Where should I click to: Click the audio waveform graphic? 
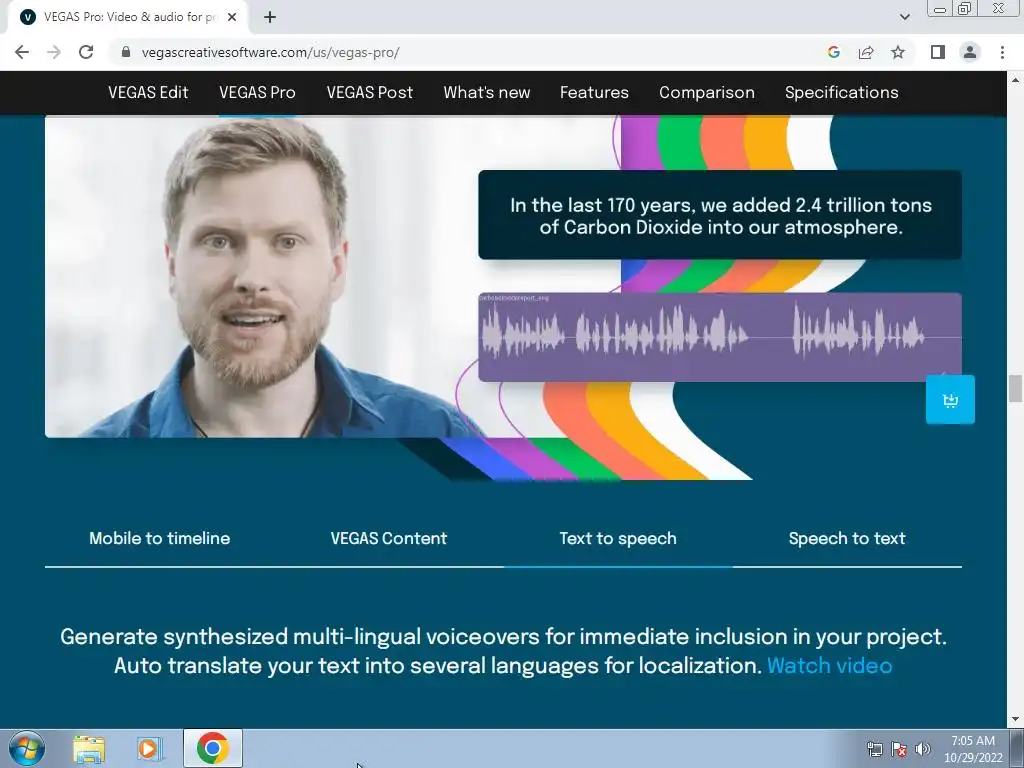tap(720, 337)
